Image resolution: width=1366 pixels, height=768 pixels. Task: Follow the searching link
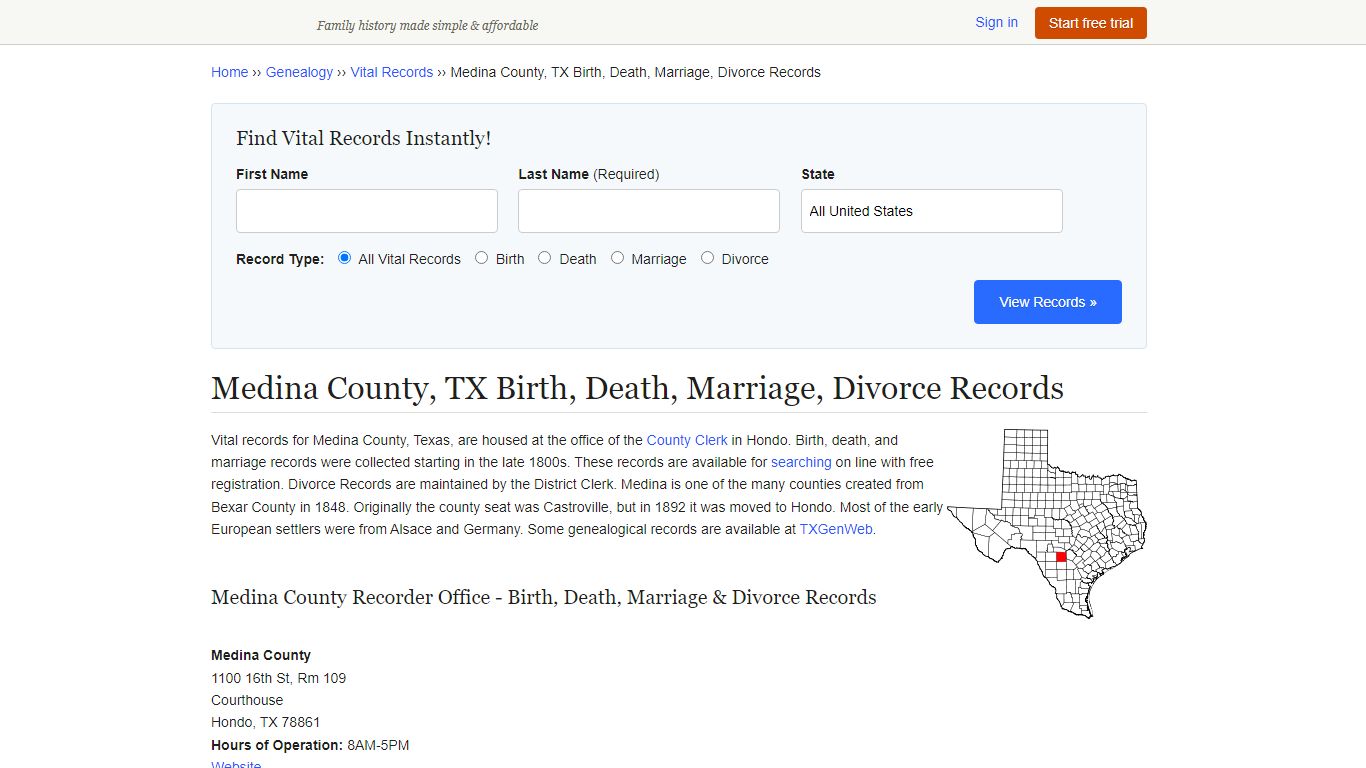point(801,462)
